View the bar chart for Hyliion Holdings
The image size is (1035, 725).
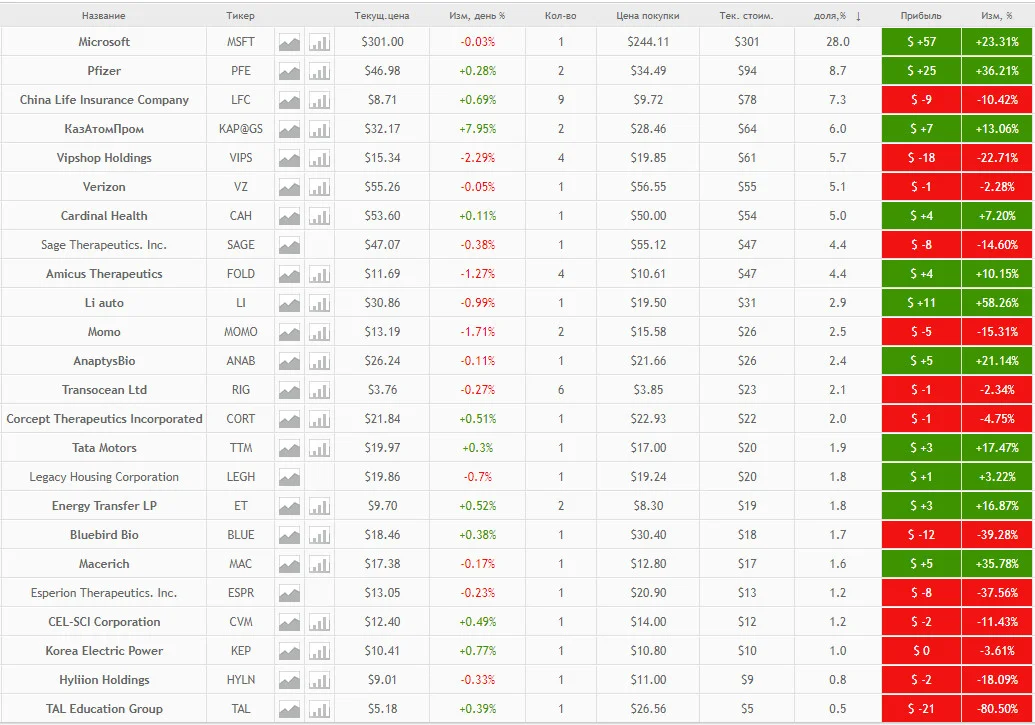click(319, 682)
